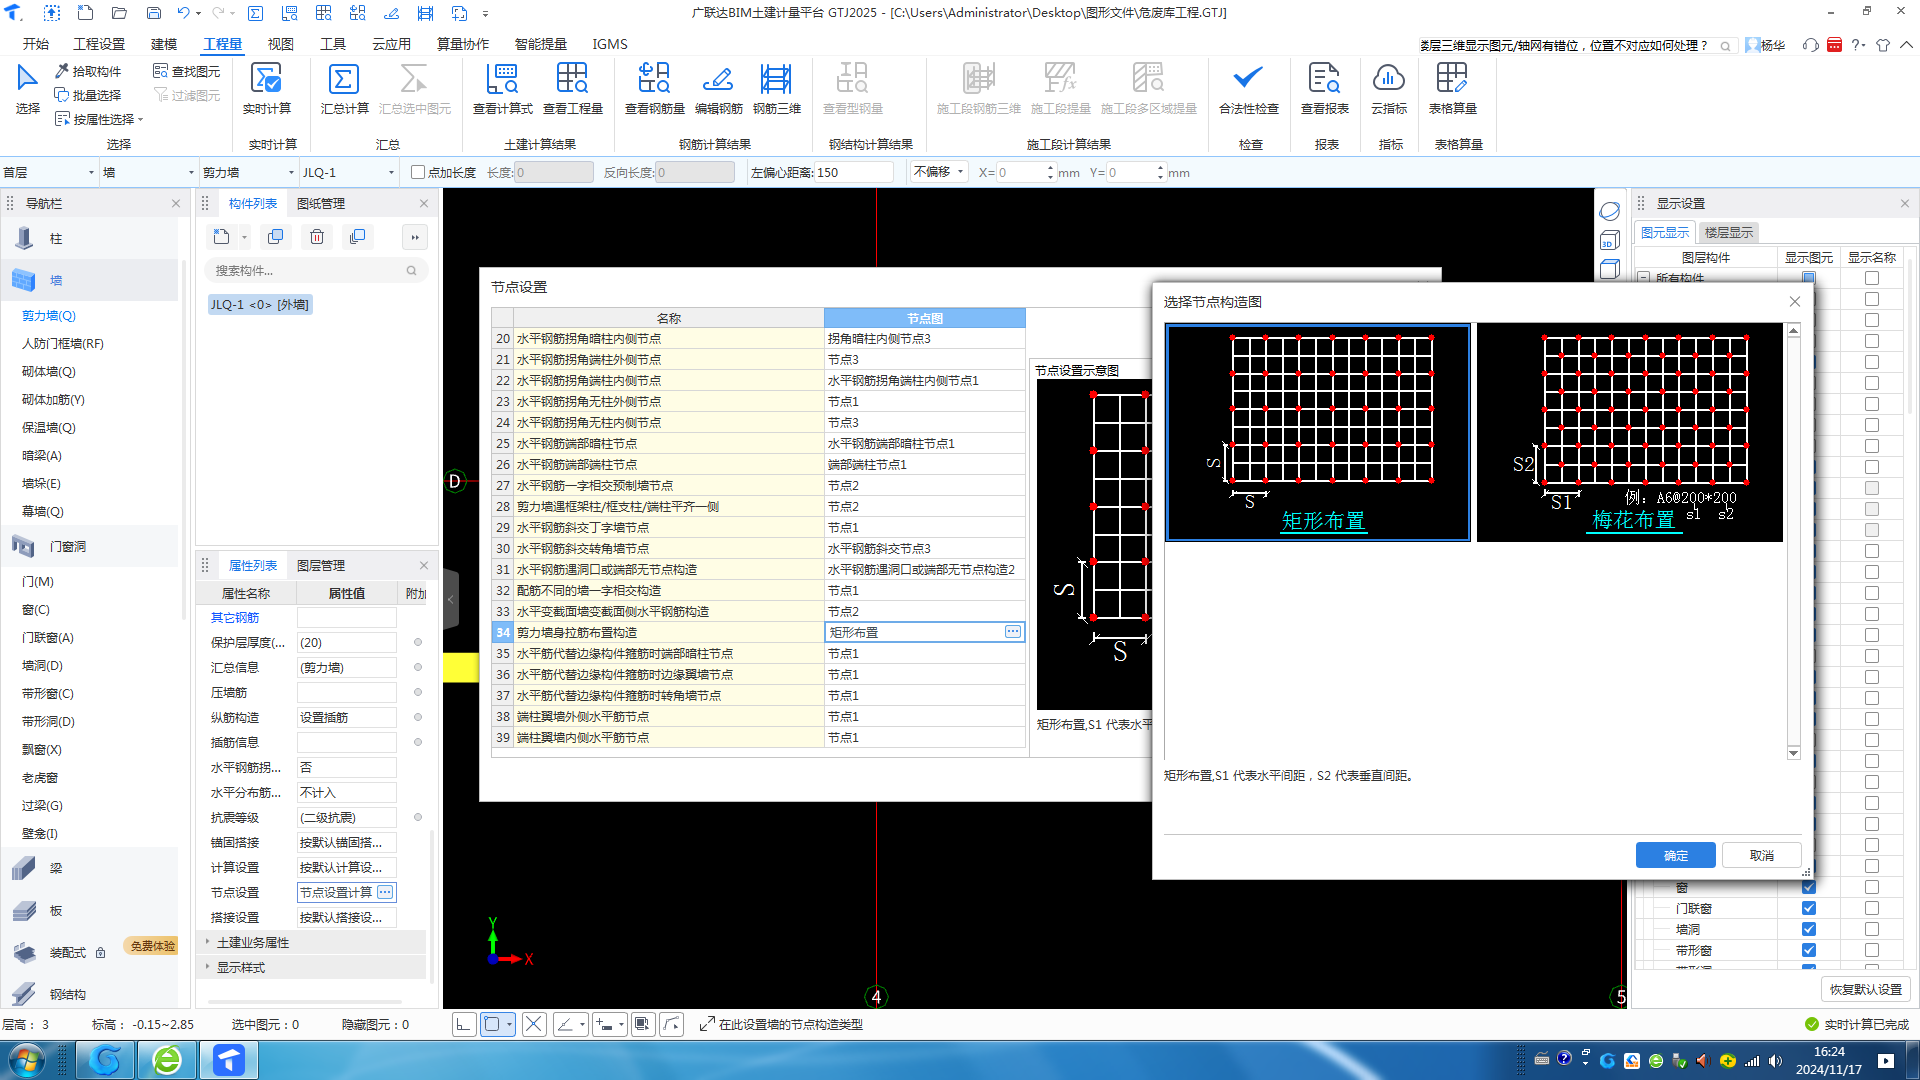This screenshot has height=1080, width=1920.
Task: Switch to 图纸管理 tab
Action: 321,203
